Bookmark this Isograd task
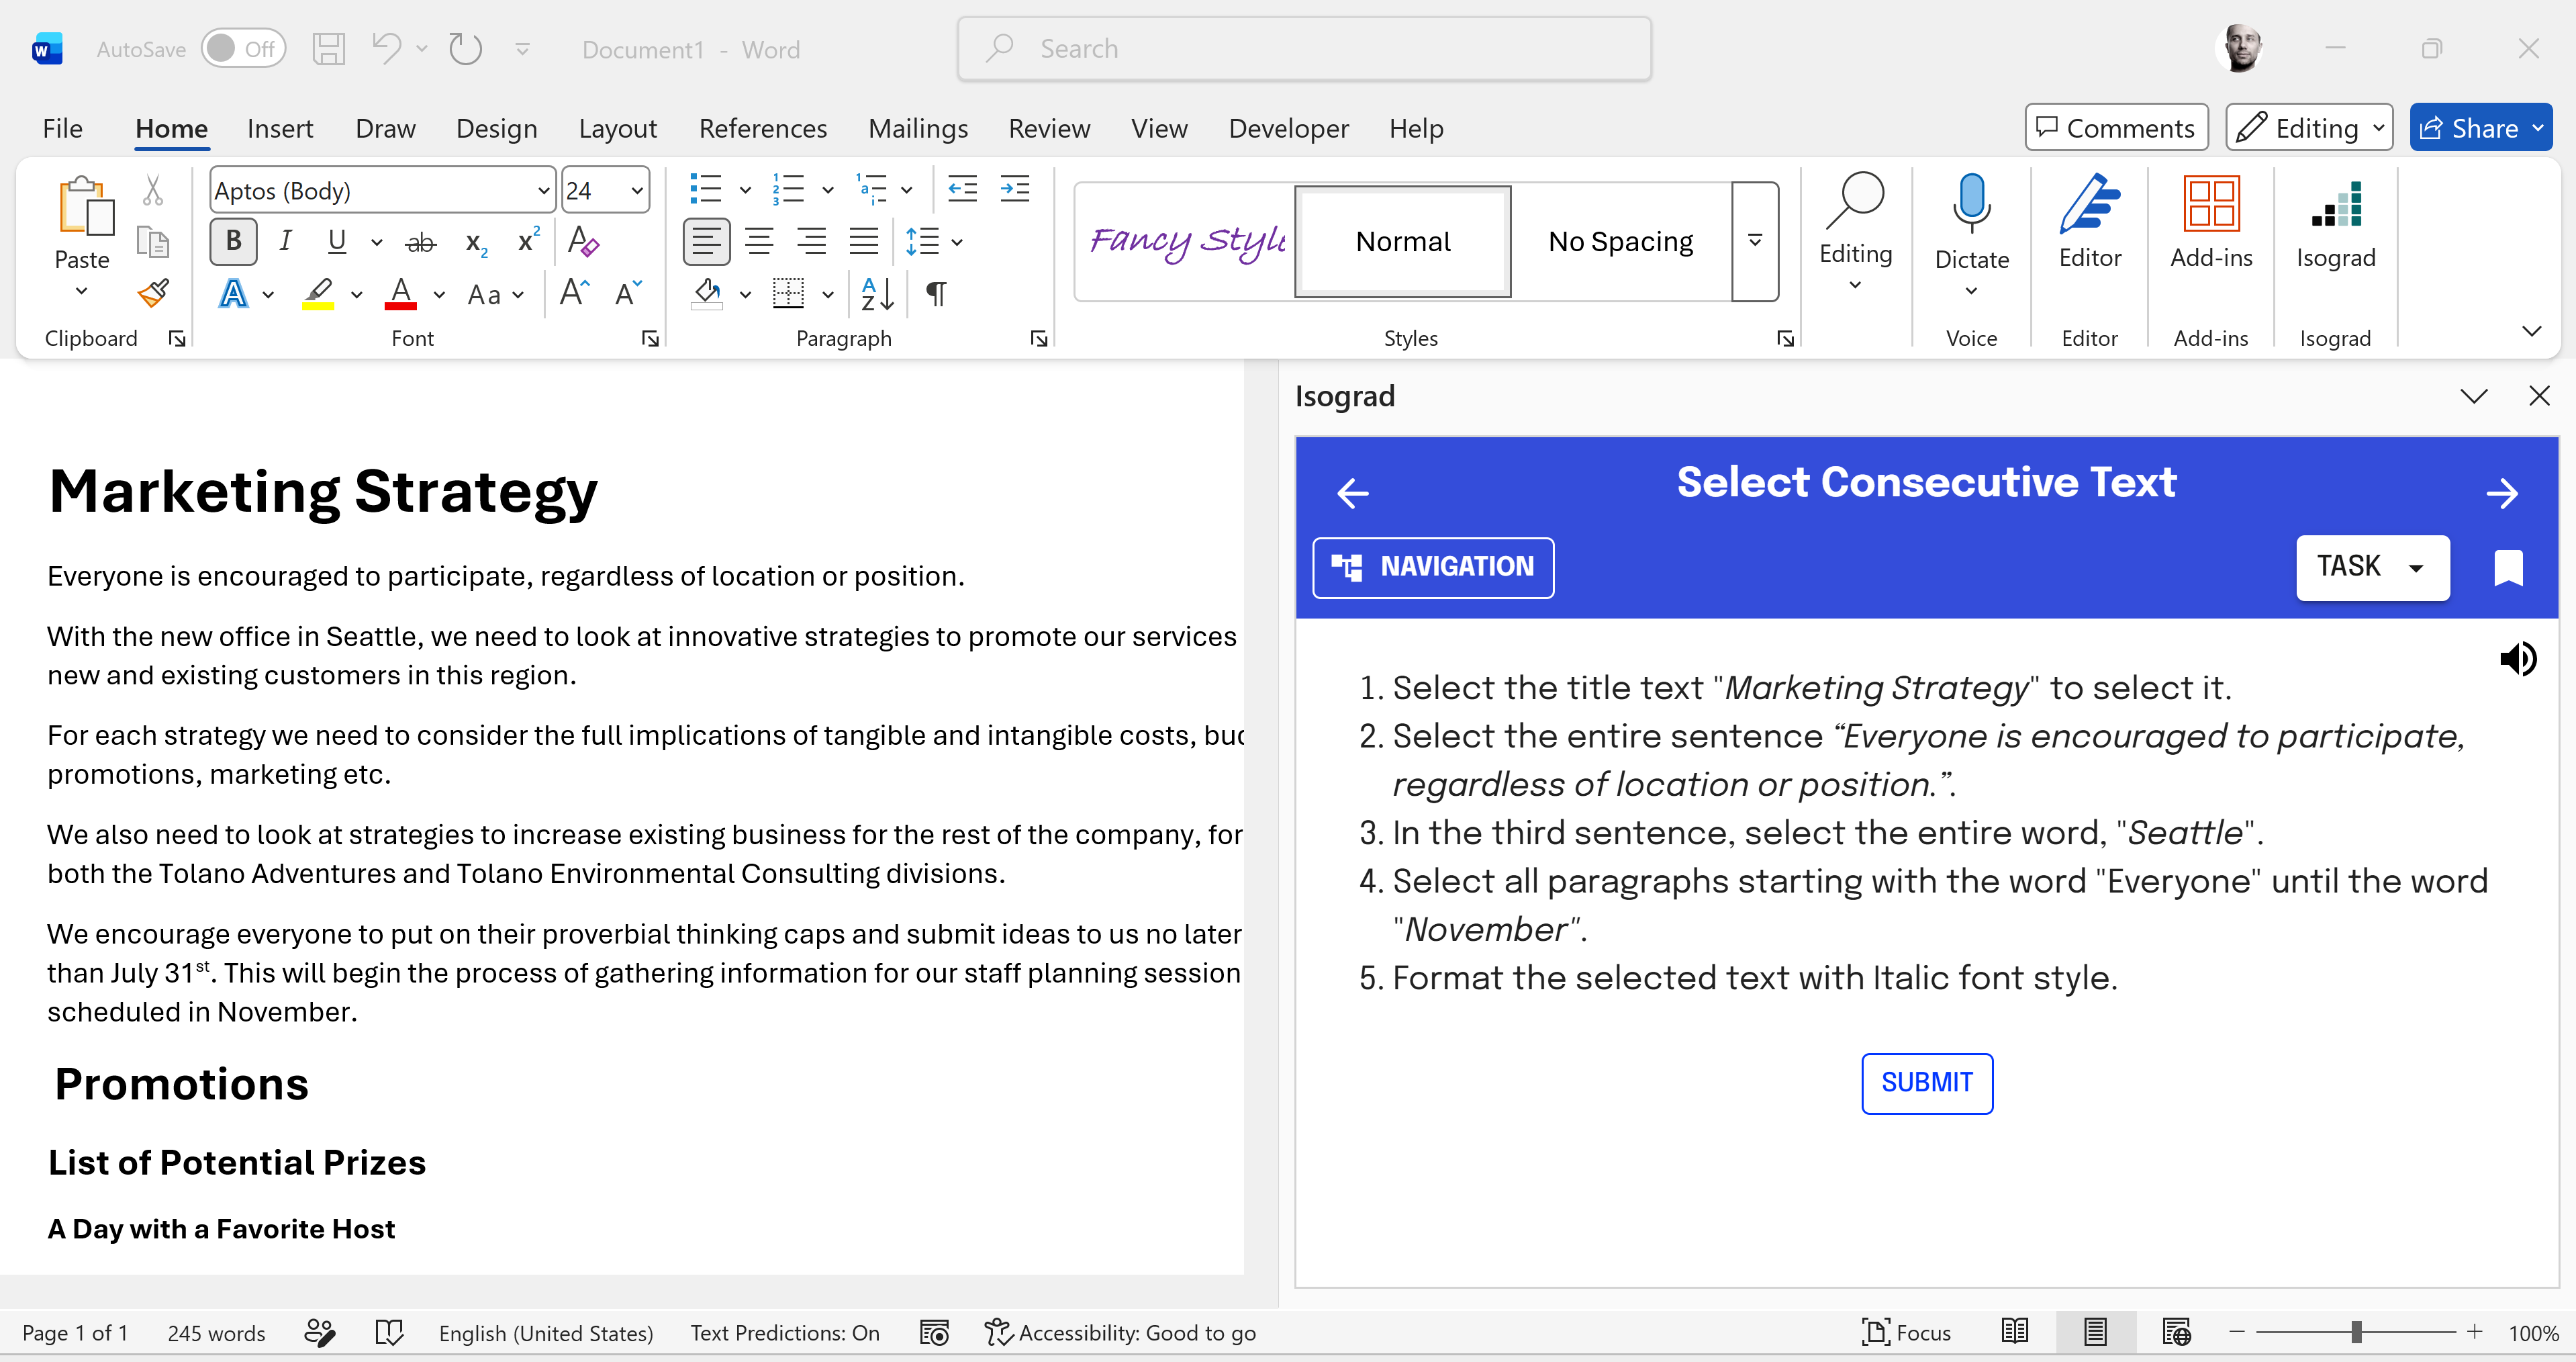The height and width of the screenshot is (1362, 2576). pyautogui.click(x=2508, y=568)
